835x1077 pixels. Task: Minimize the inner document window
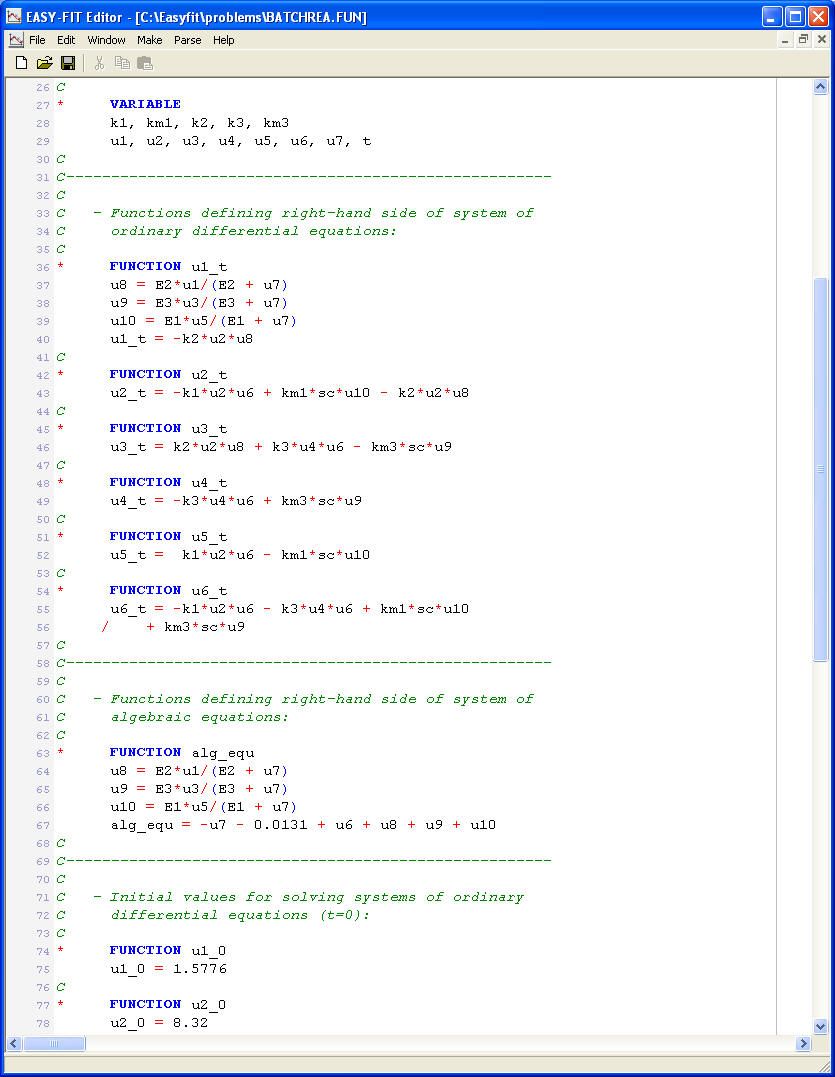(x=785, y=40)
